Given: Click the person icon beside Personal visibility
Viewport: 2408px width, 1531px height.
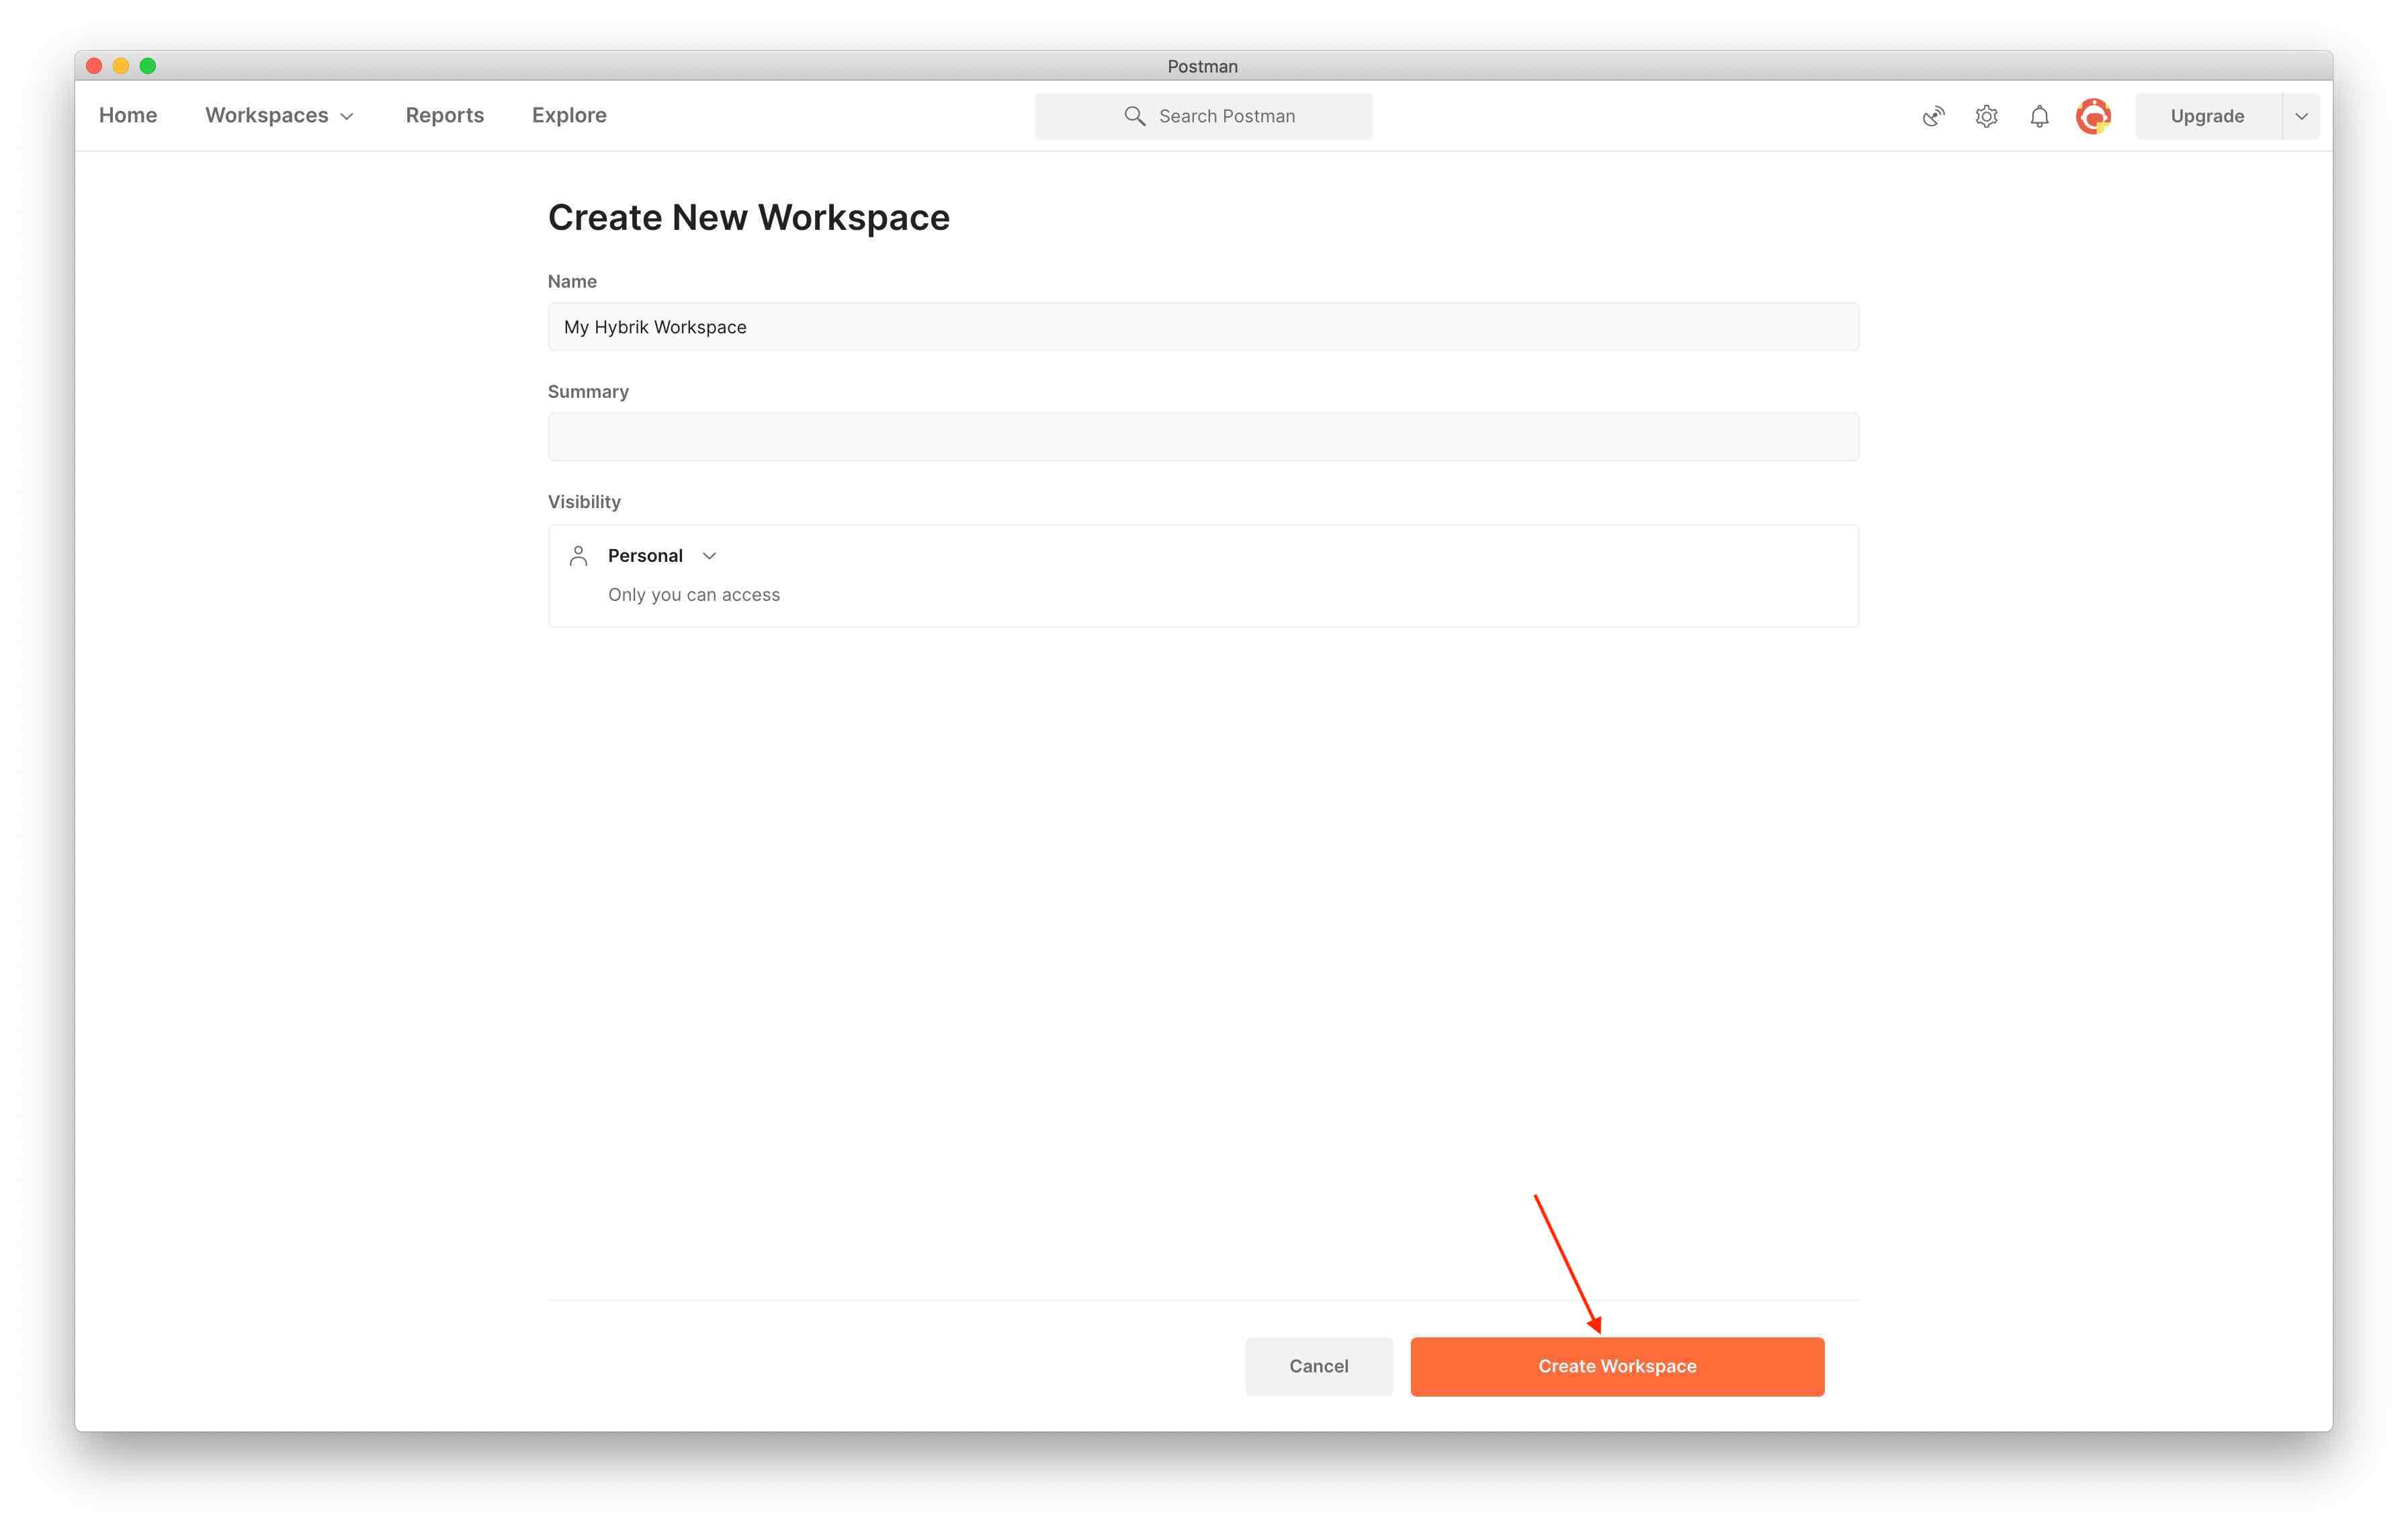Looking at the screenshot, I should (578, 556).
